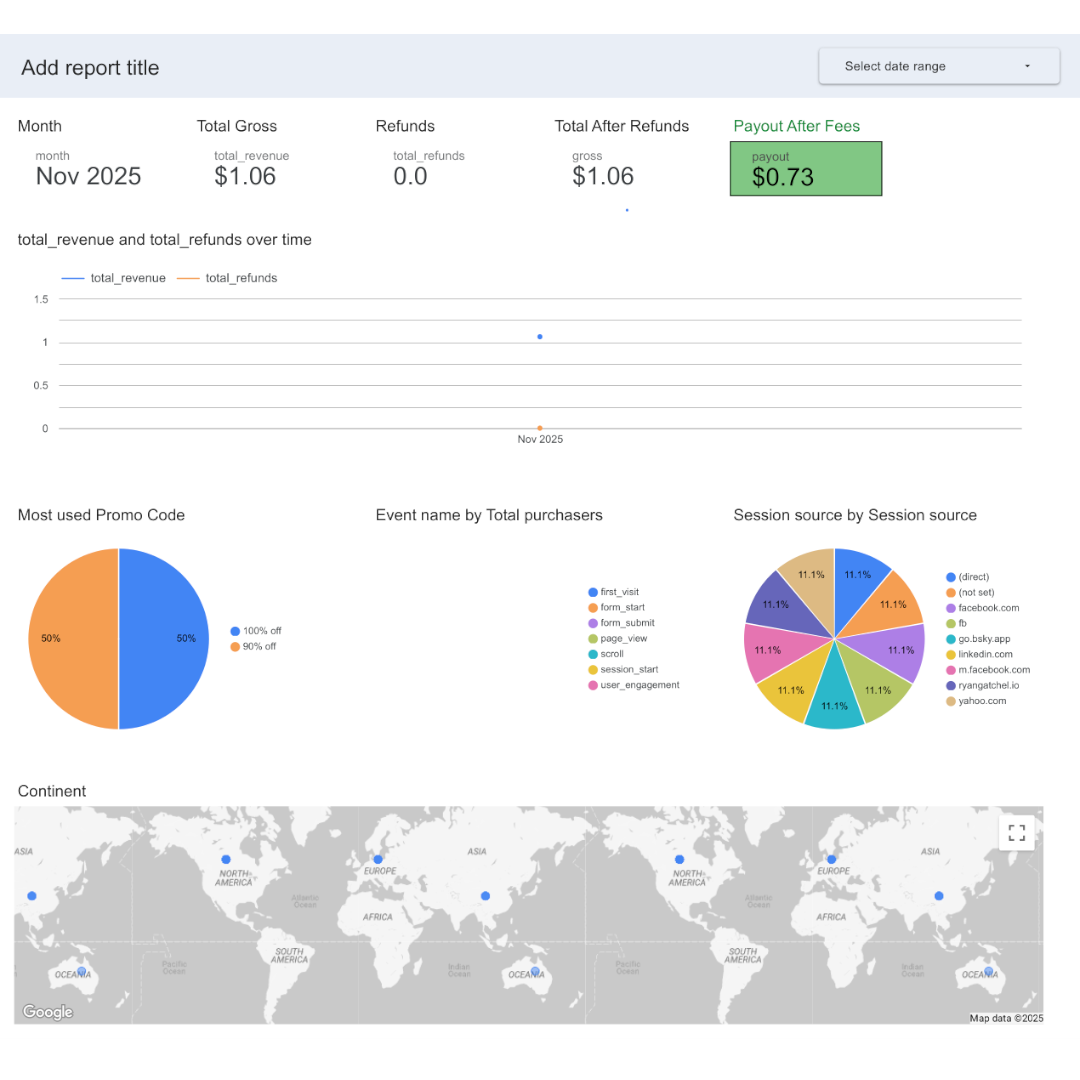The width and height of the screenshot is (1080, 1080).
Task: Click the first_visit legend item
Action: coord(618,592)
